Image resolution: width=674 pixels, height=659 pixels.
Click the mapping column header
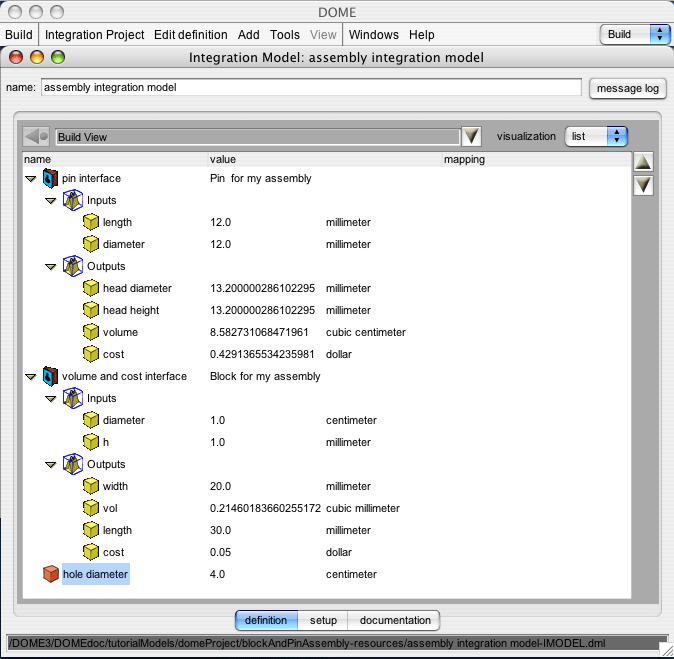[x=536, y=159]
